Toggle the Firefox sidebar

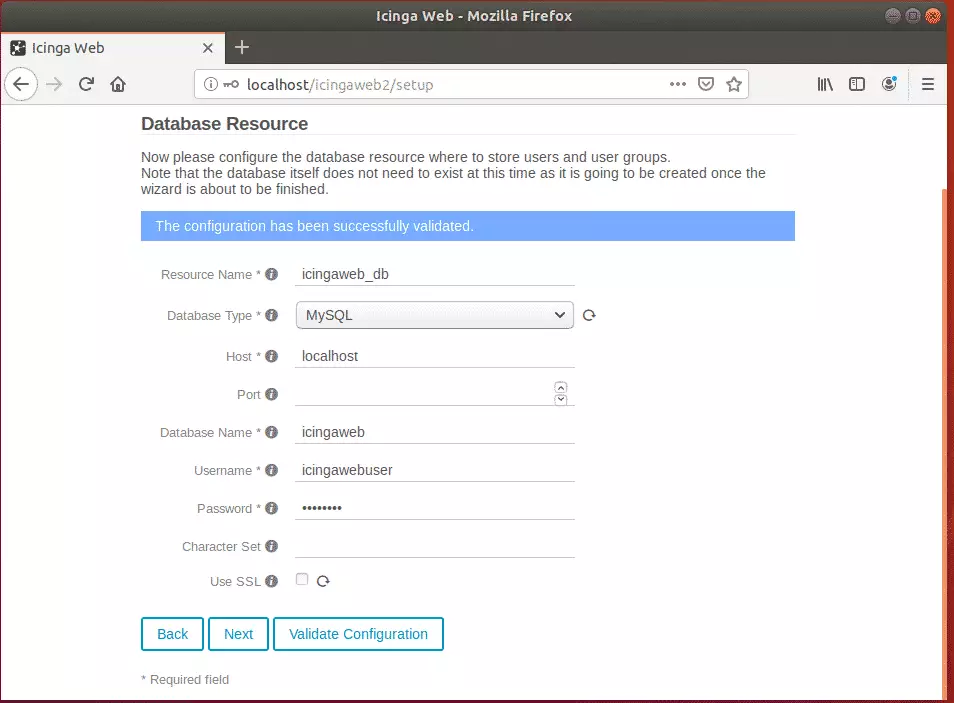857,84
